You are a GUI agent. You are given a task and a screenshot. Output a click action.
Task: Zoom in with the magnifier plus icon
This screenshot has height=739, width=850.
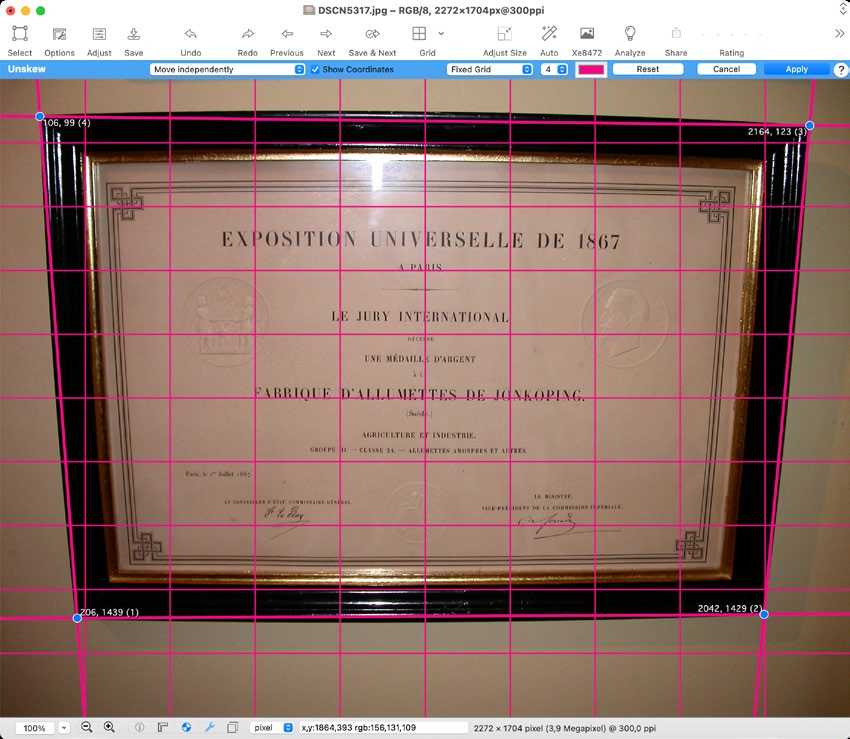109,728
